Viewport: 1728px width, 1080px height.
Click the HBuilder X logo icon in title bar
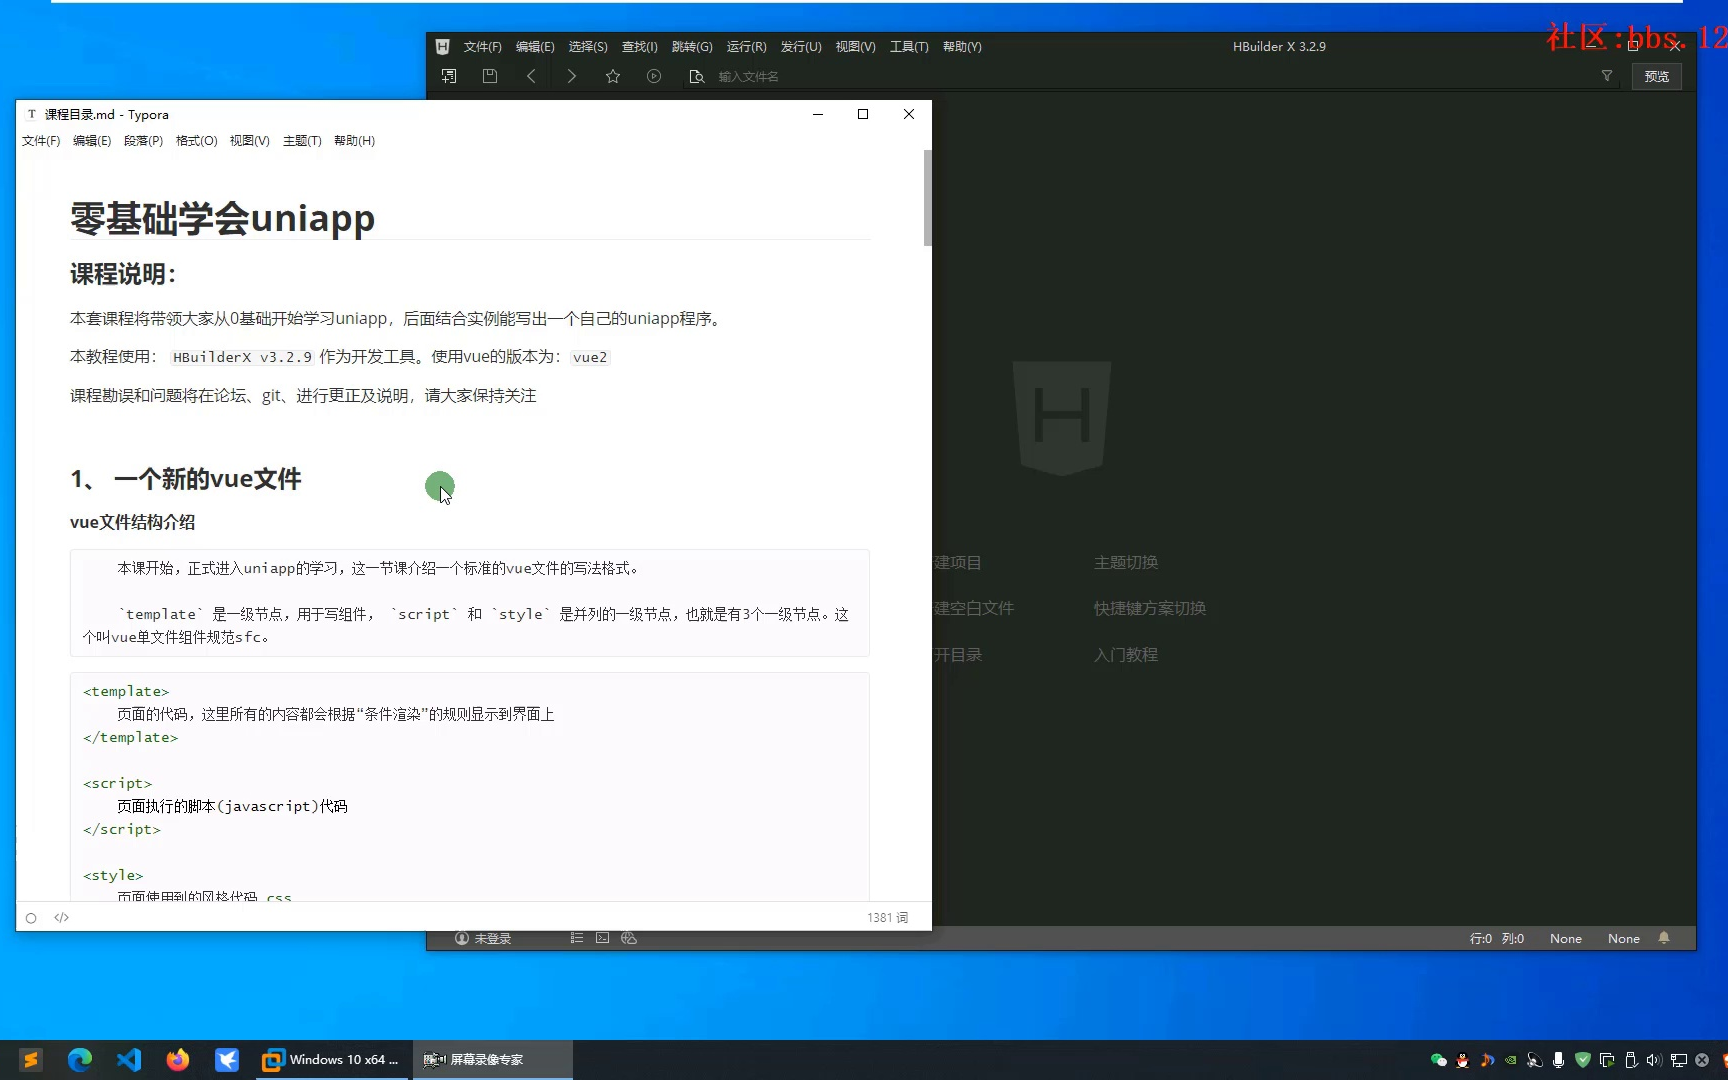442,46
